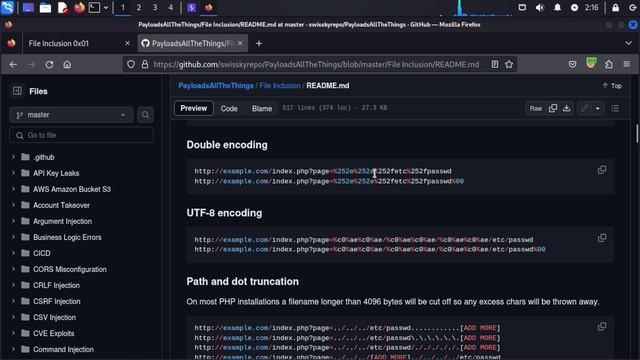
Task: Expand the Argument Injection folder
Action: (x=13, y=221)
